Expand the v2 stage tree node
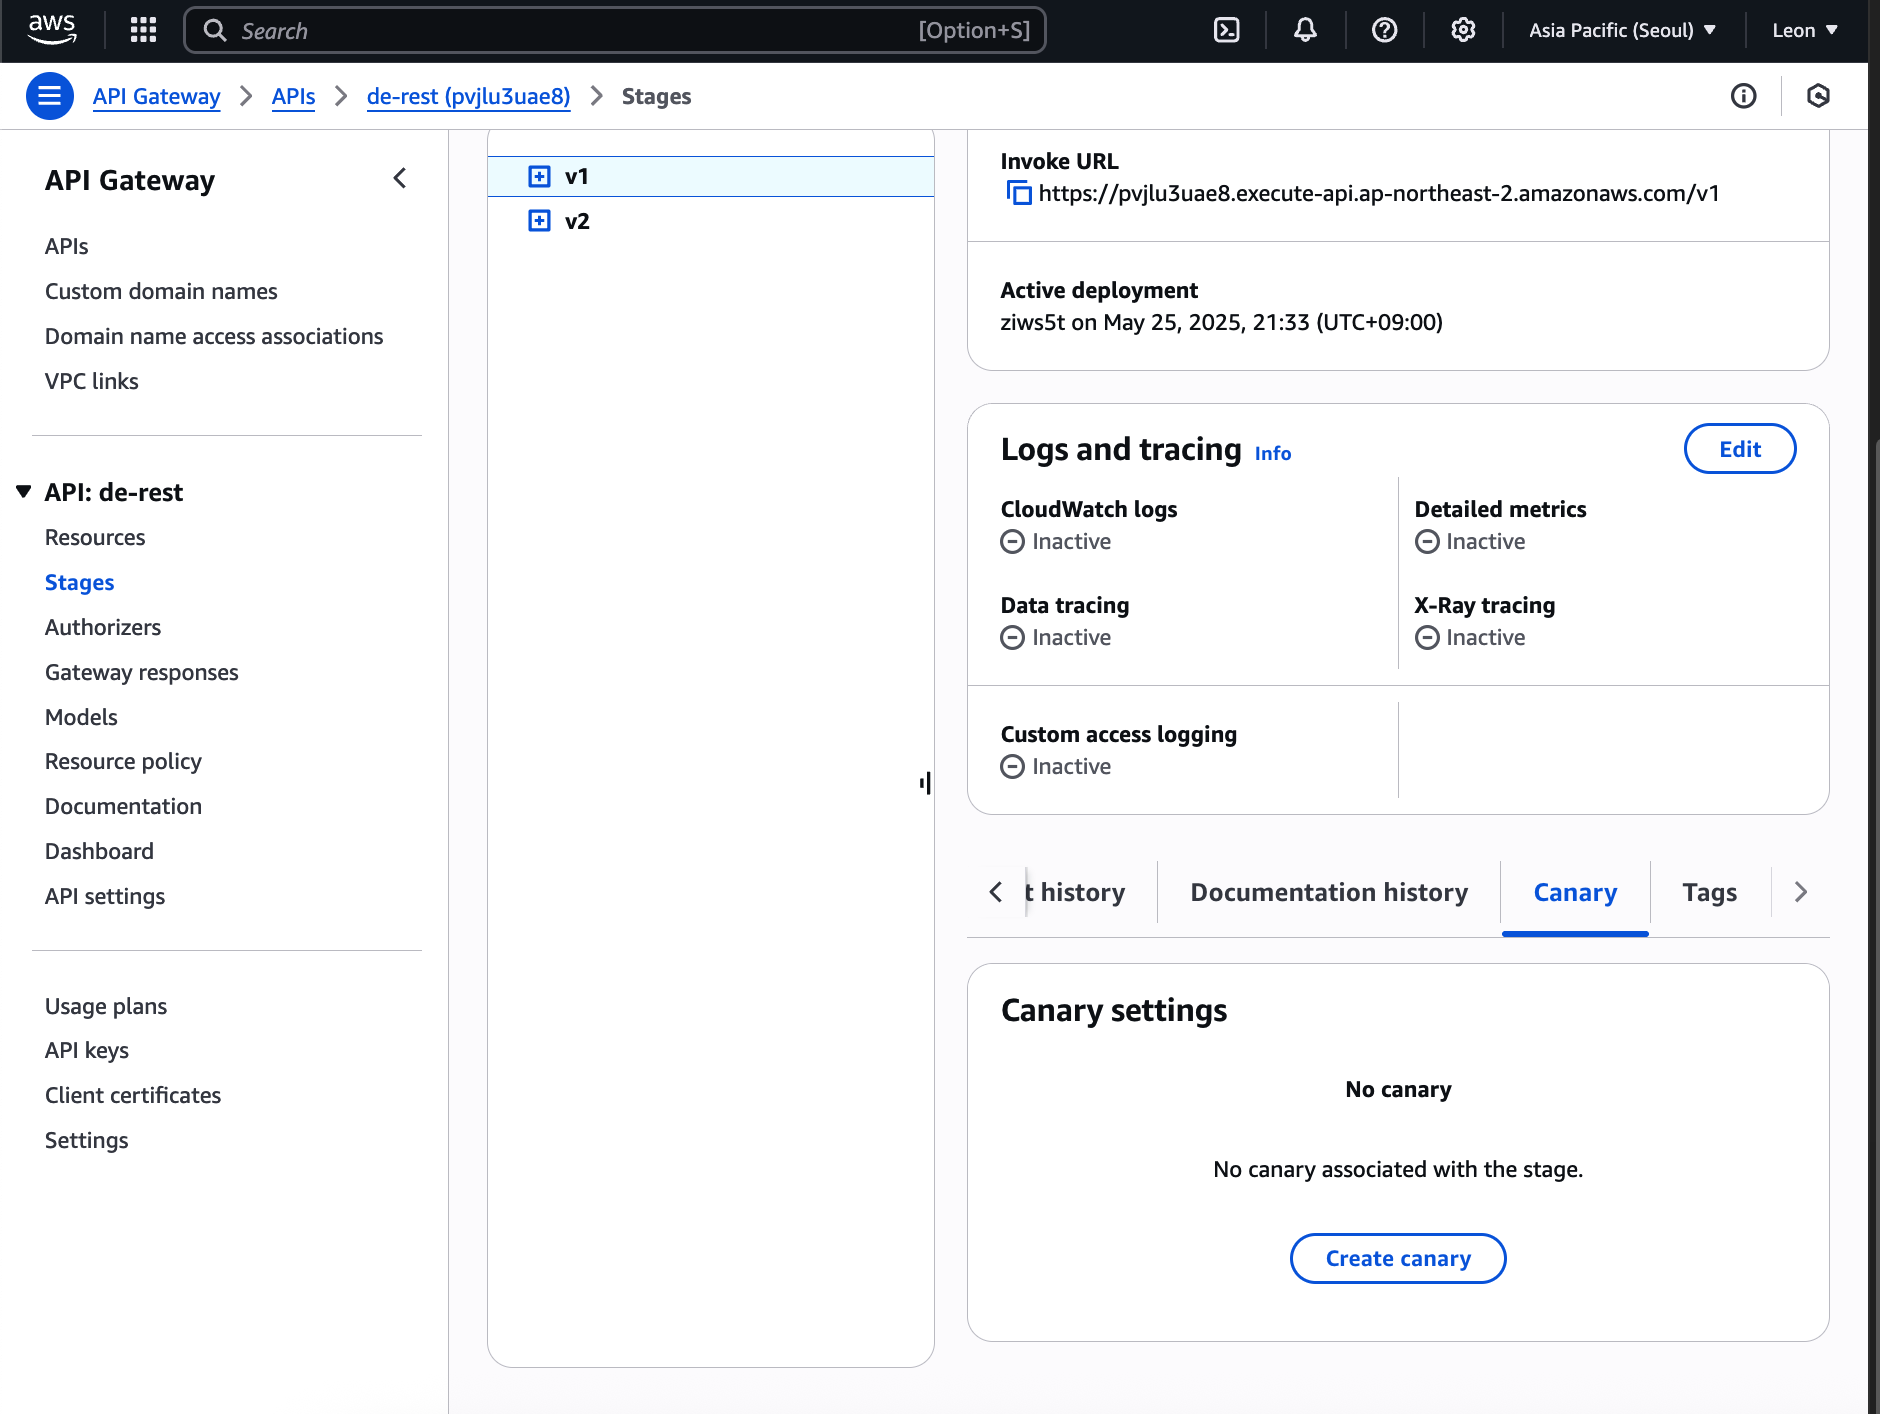 (x=539, y=221)
